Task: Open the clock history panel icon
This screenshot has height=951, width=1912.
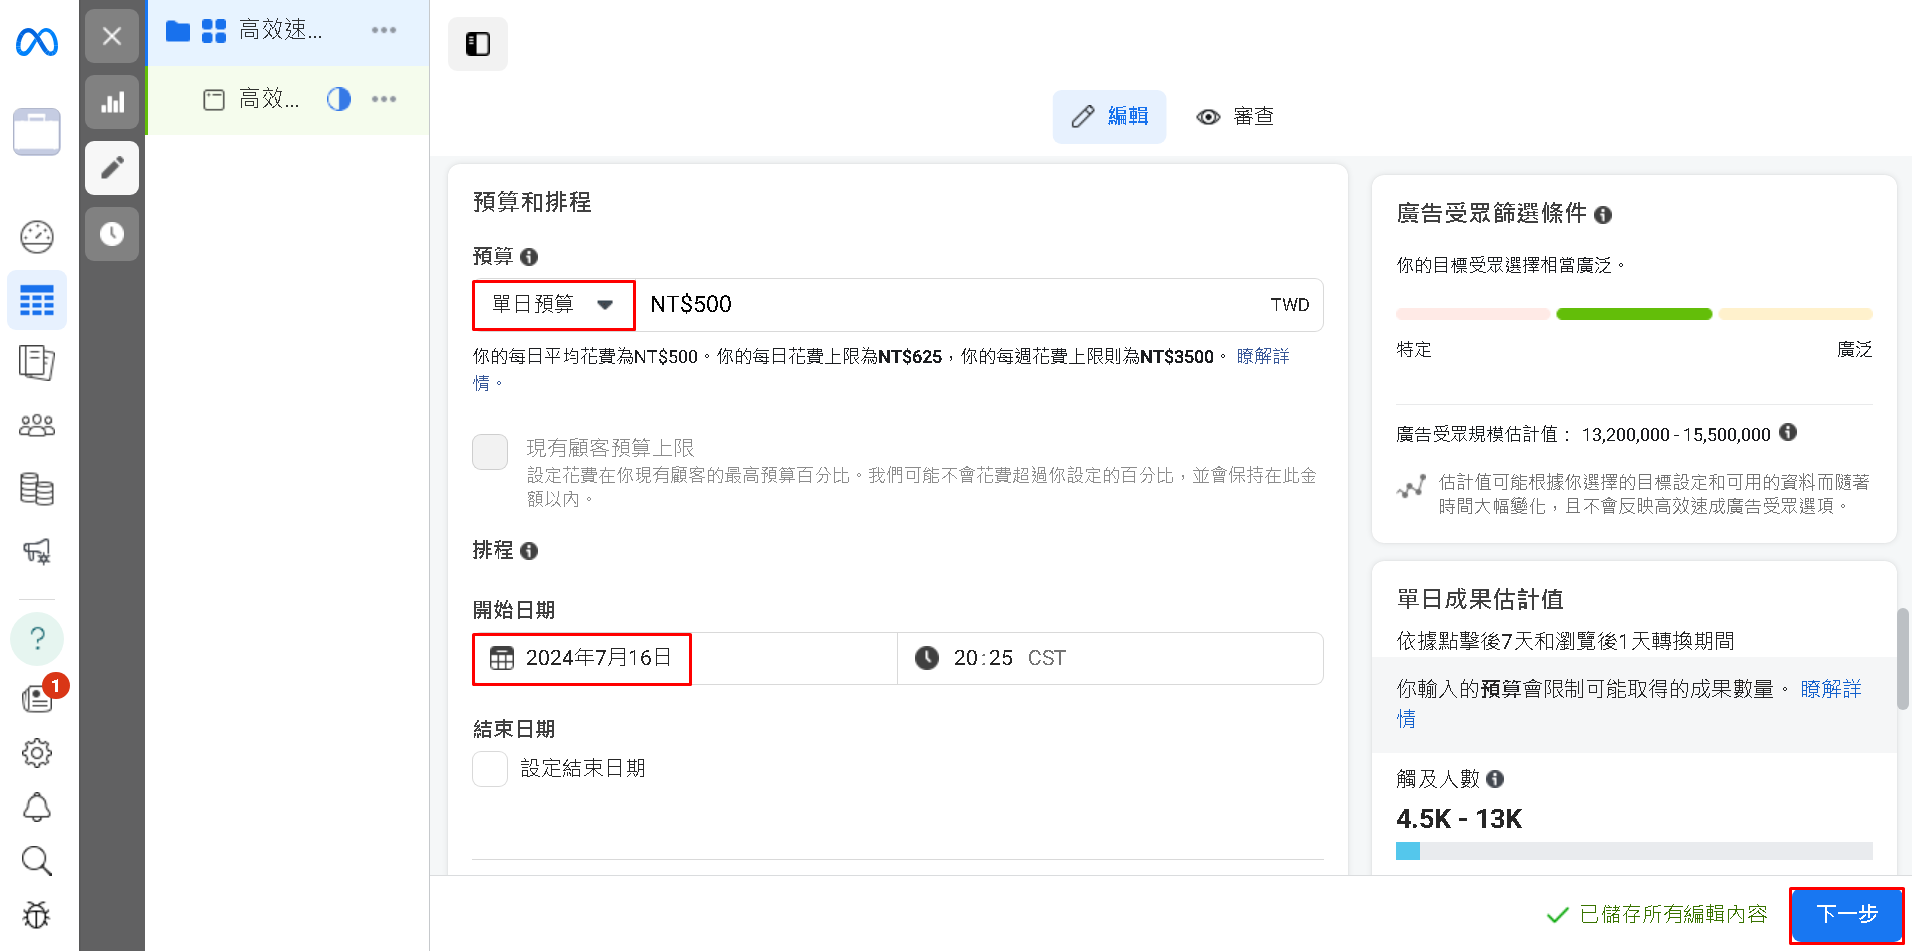Action: tap(112, 234)
